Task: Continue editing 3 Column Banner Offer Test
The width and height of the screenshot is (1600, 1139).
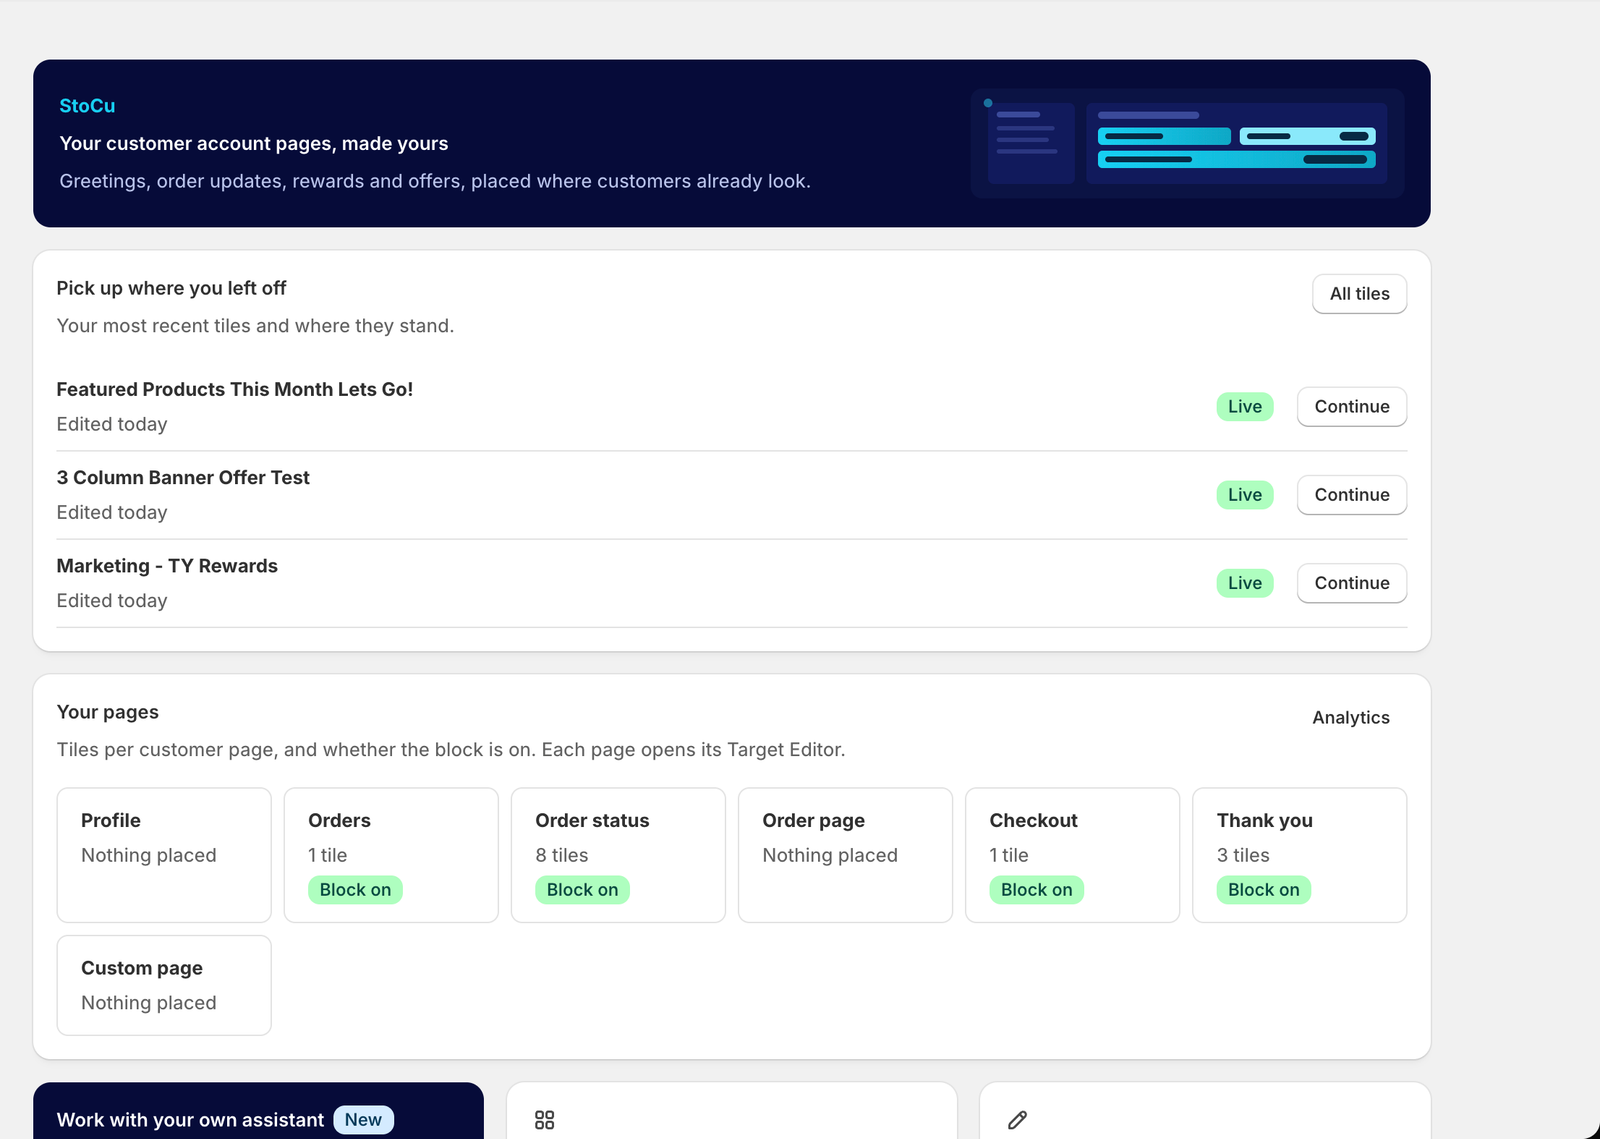Action: pos(1351,495)
